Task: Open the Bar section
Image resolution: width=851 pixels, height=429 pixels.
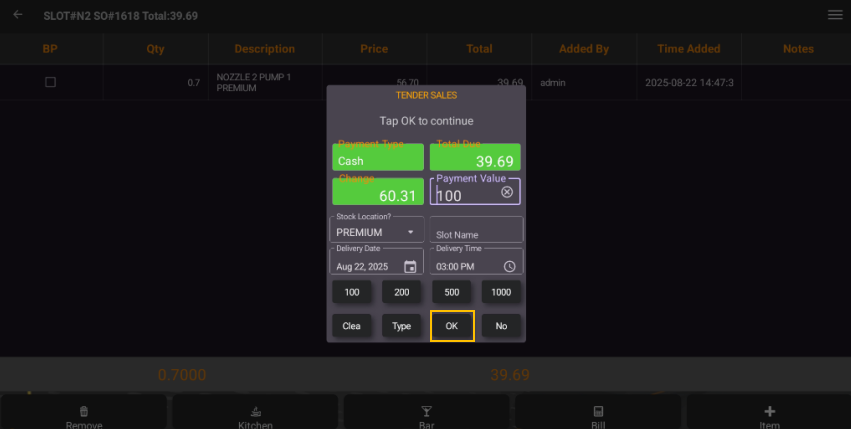Action: pyautogui.click(x=426, y=411)
